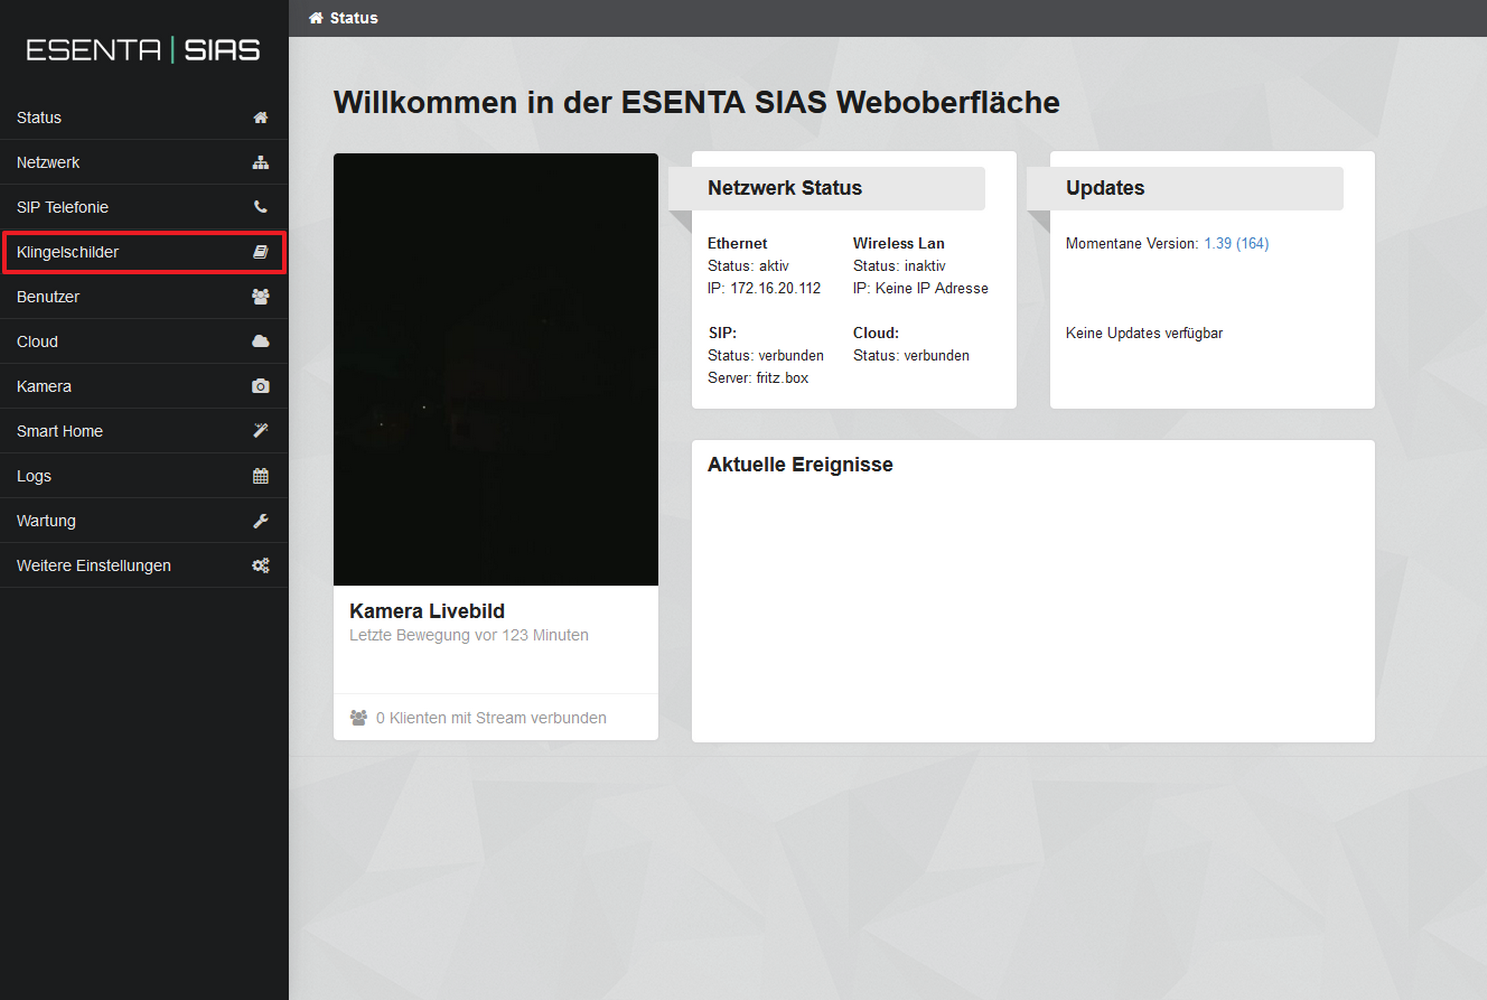The width and height of the screenshot is (1487, 1000).
Task: Click the home icon beside the Status breadcrumb
Action: [x=316, y=18]
